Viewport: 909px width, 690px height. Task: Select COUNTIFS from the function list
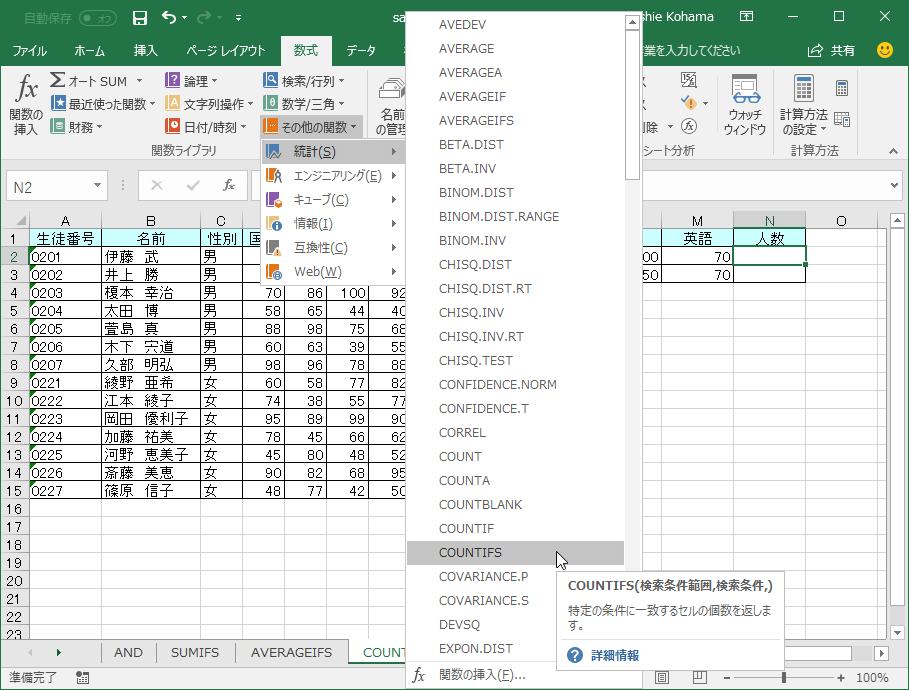470,553
